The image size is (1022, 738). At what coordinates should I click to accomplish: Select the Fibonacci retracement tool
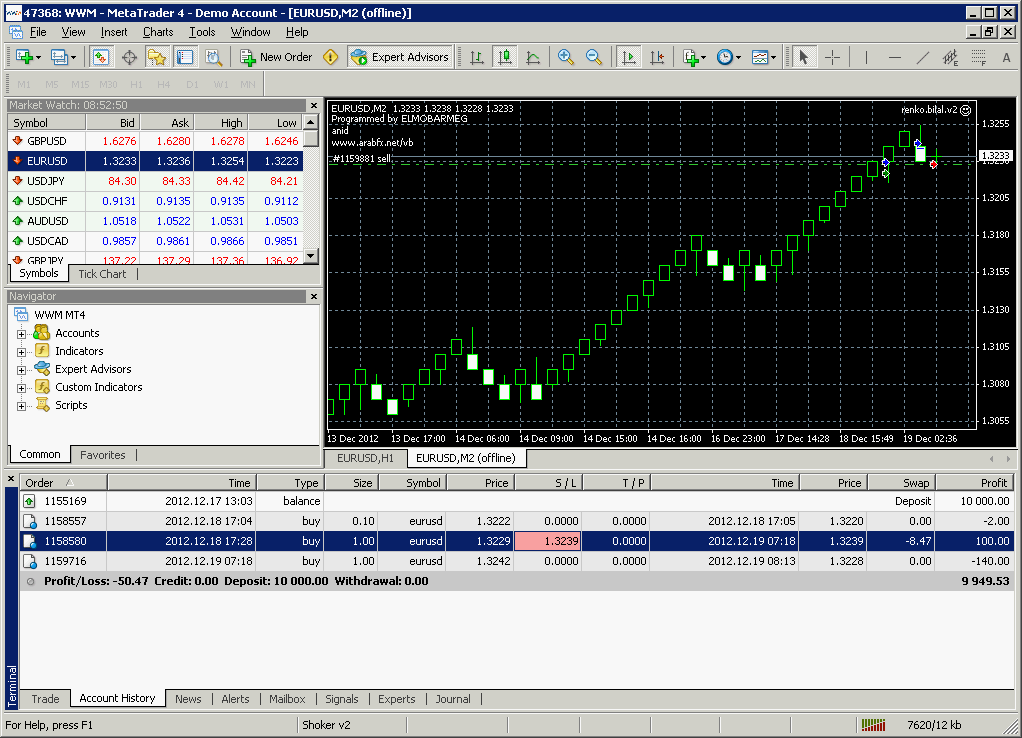point(978,57)
